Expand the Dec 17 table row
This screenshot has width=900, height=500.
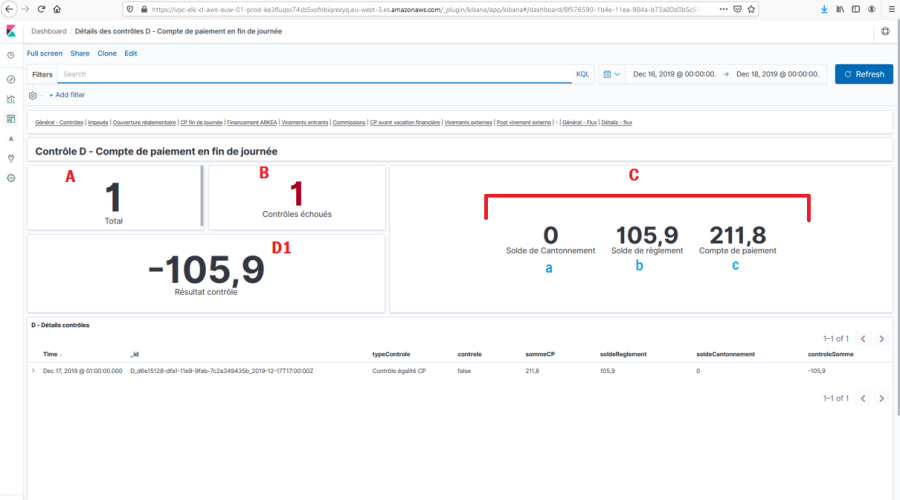(34, 371)
